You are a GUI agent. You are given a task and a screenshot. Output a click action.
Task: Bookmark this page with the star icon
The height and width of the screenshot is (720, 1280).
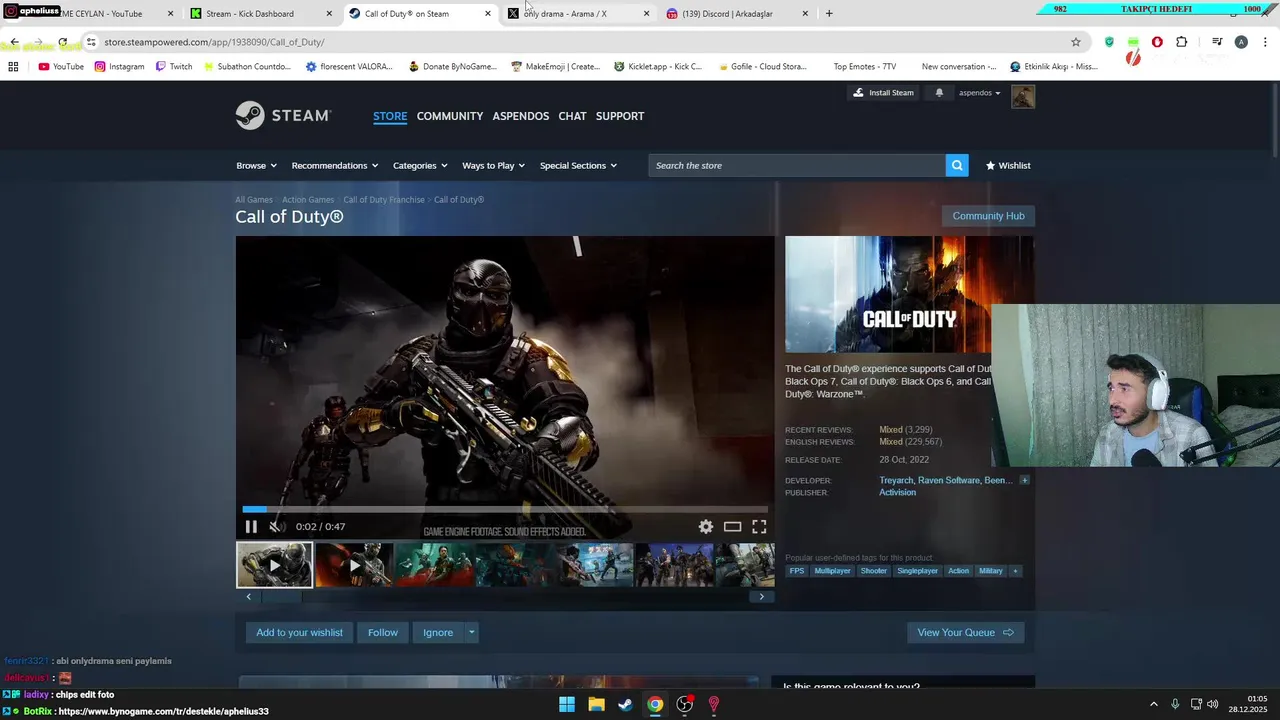point(1076,42)
